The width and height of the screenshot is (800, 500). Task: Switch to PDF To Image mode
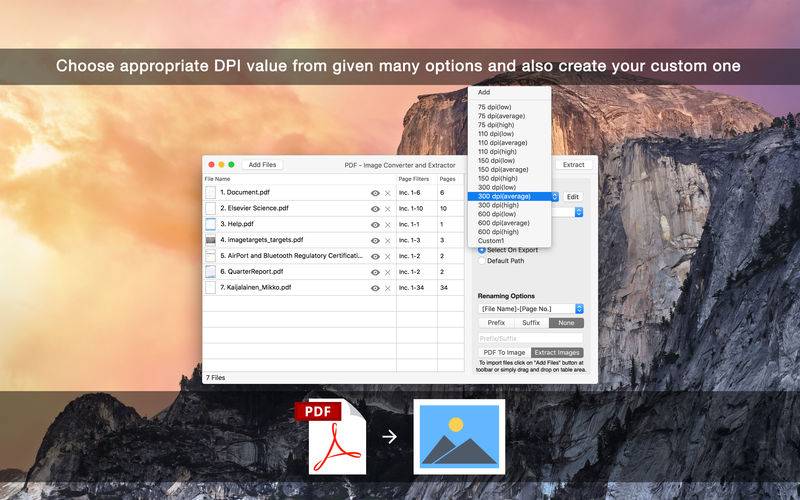click(x=504, y=353)
